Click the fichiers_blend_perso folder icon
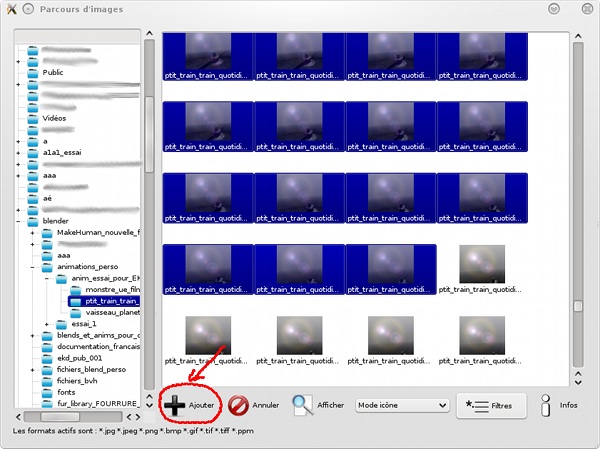The image size is (600, 449). pos(47,370)
